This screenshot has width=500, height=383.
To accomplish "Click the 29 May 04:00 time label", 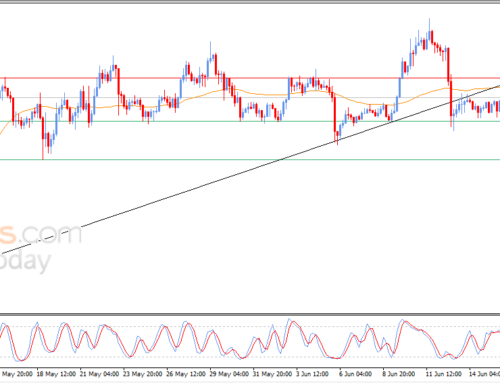I will click(229, 374).
